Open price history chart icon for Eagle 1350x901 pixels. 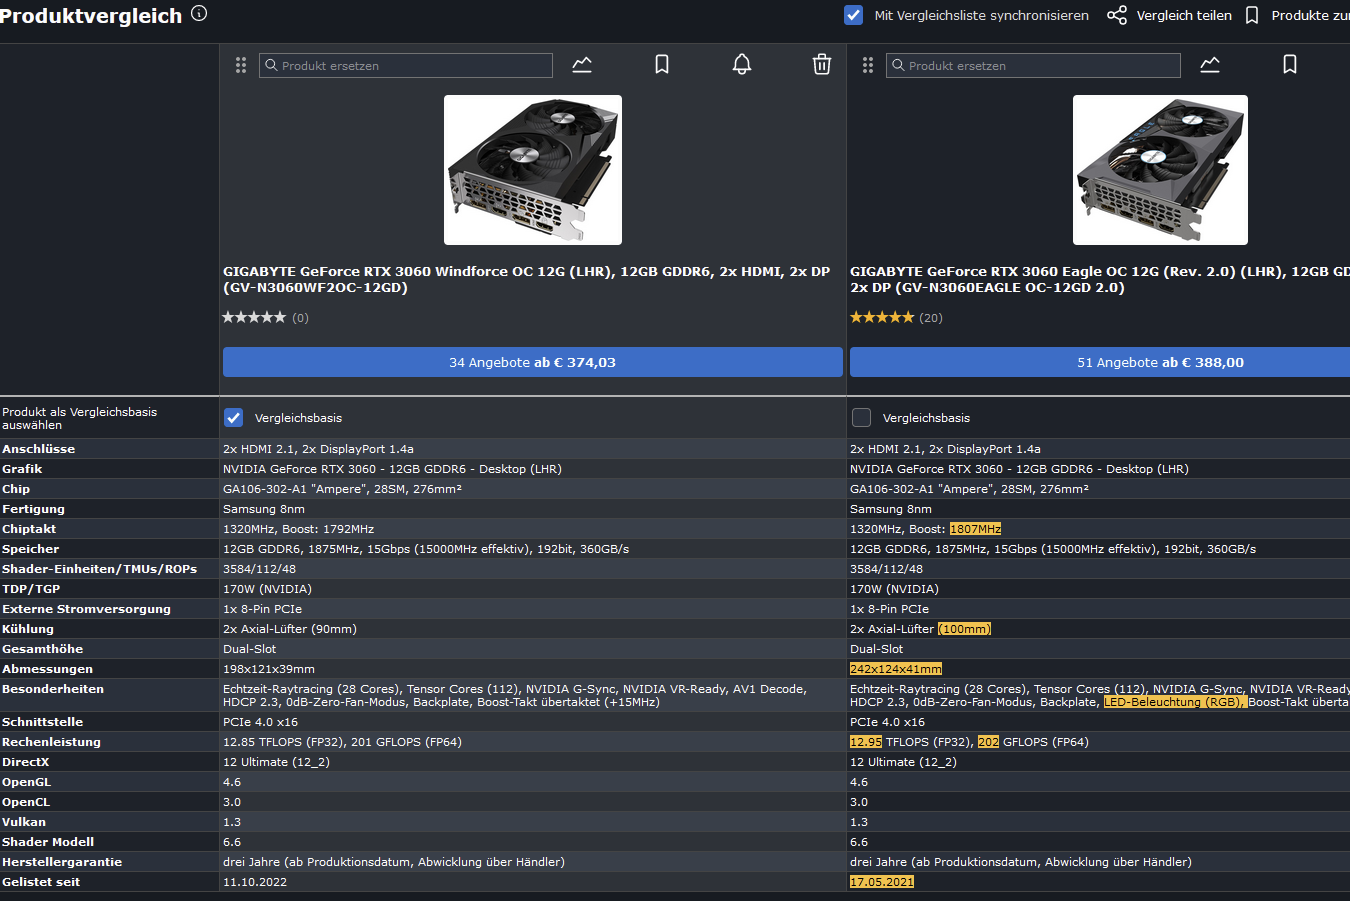[1210, 65]
